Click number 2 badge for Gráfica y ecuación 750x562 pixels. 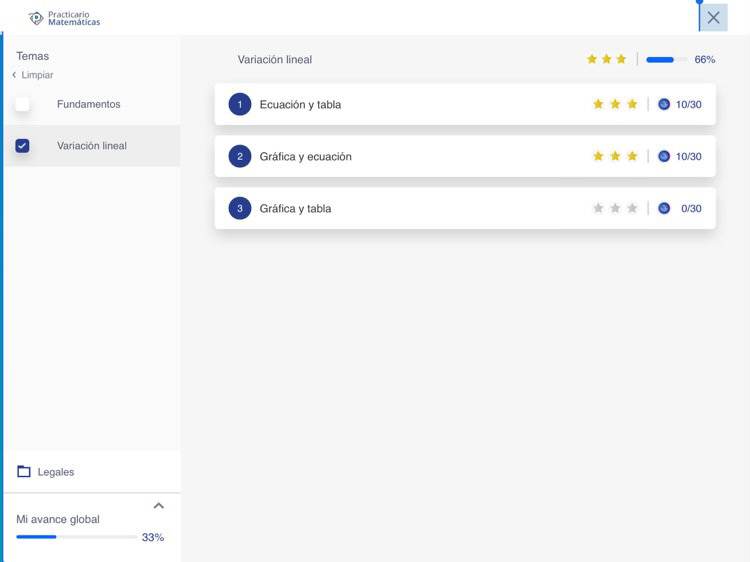point(240,156)
